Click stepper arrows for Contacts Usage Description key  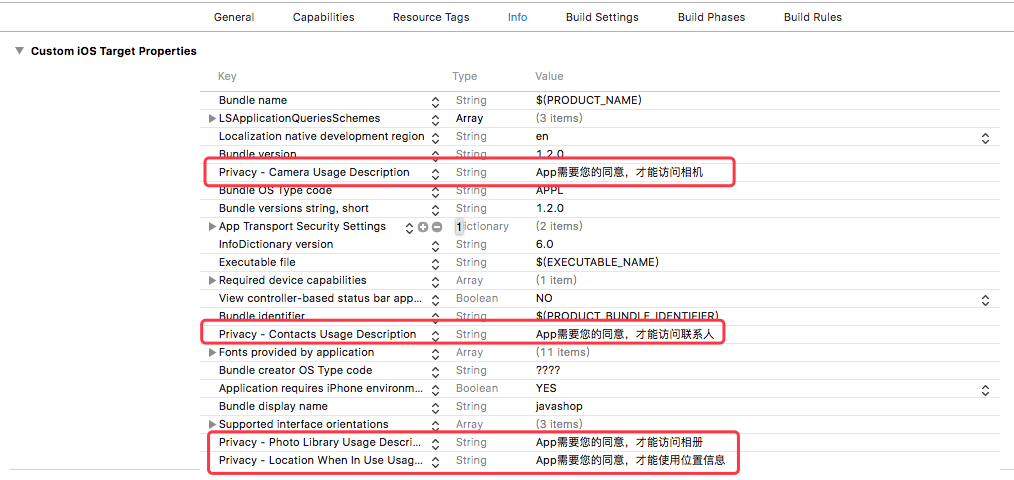coord(435,335)
